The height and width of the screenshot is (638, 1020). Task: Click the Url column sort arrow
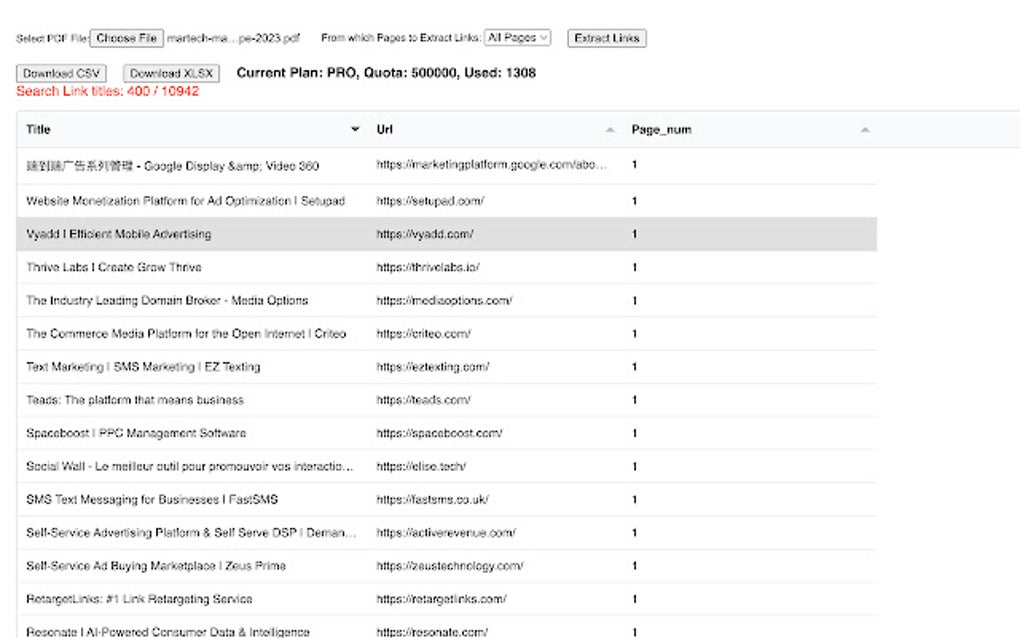[610, 130]
